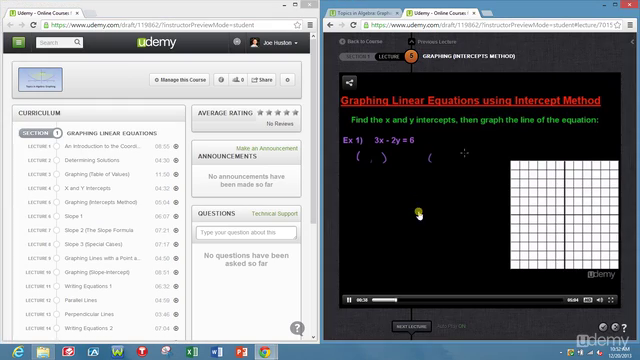
Task: Click the Section 1 breadcrumb pill
Action: (357, 56)
